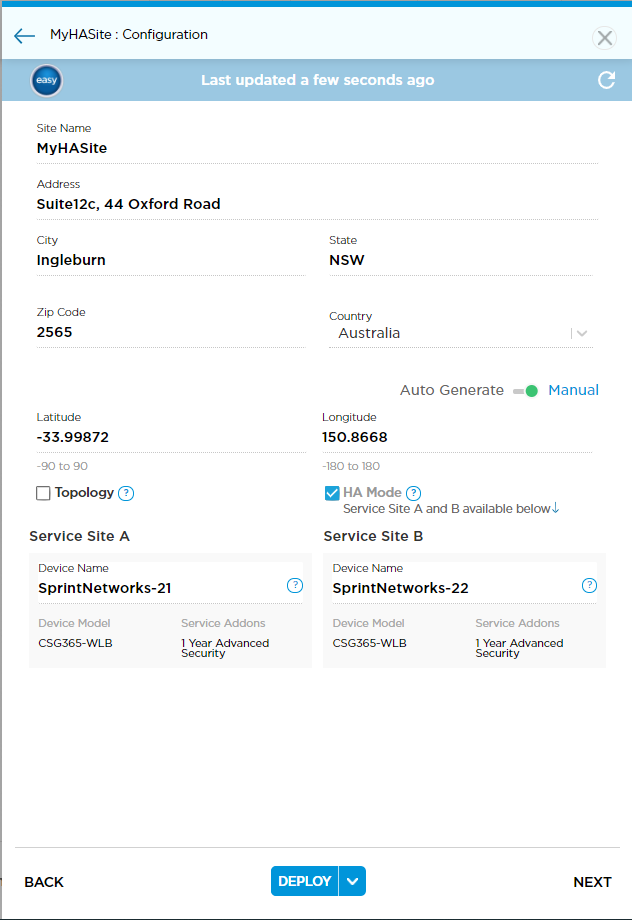Click the easy mode badge icon
632x920 pixels.
47,80
